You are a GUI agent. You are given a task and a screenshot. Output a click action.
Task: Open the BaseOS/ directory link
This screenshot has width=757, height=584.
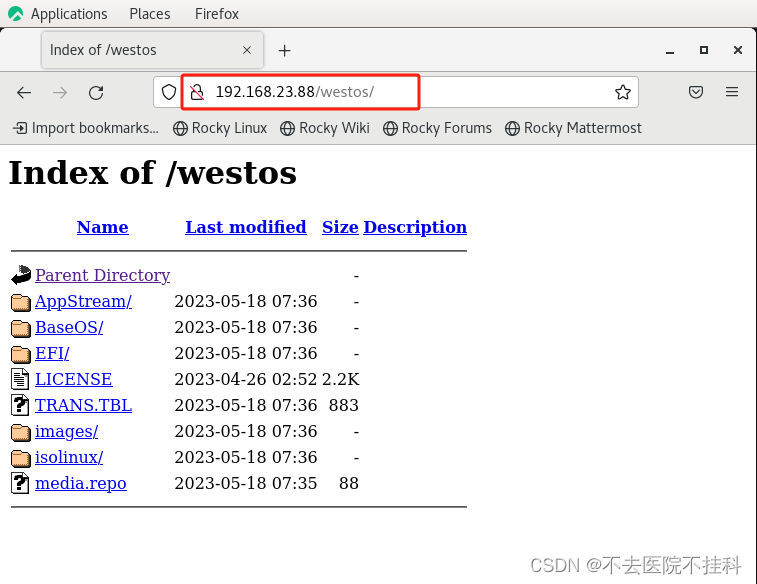tap(69, 327)
